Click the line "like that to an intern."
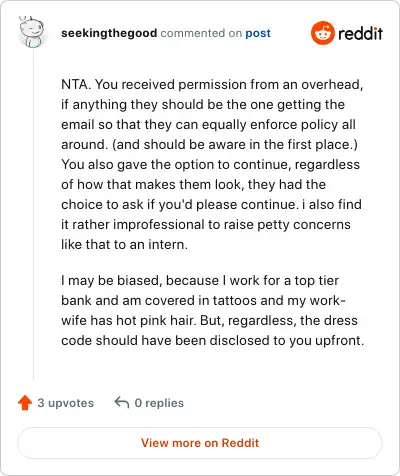The width and height of the screenshot is (400, 476). point(124,244)
